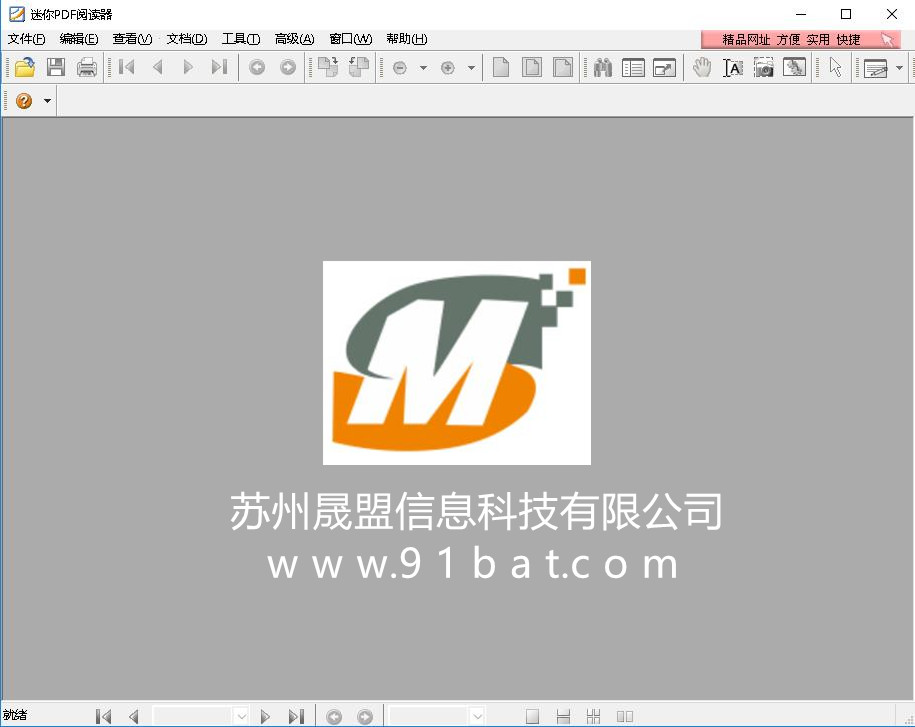The image size is (915, 727).
Task: Open the 文档(D) menu
Action: (187, 39)
